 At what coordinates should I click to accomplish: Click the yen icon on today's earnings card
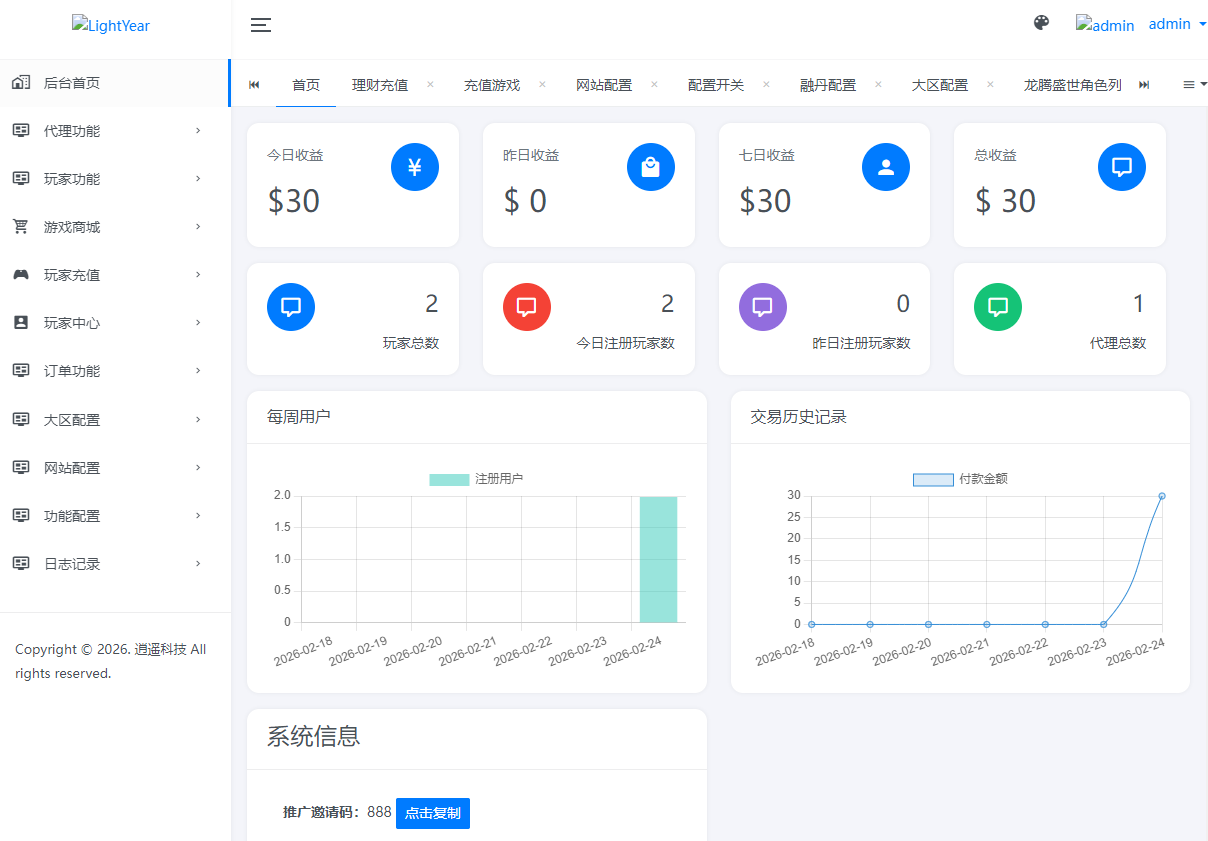[415, 167]
